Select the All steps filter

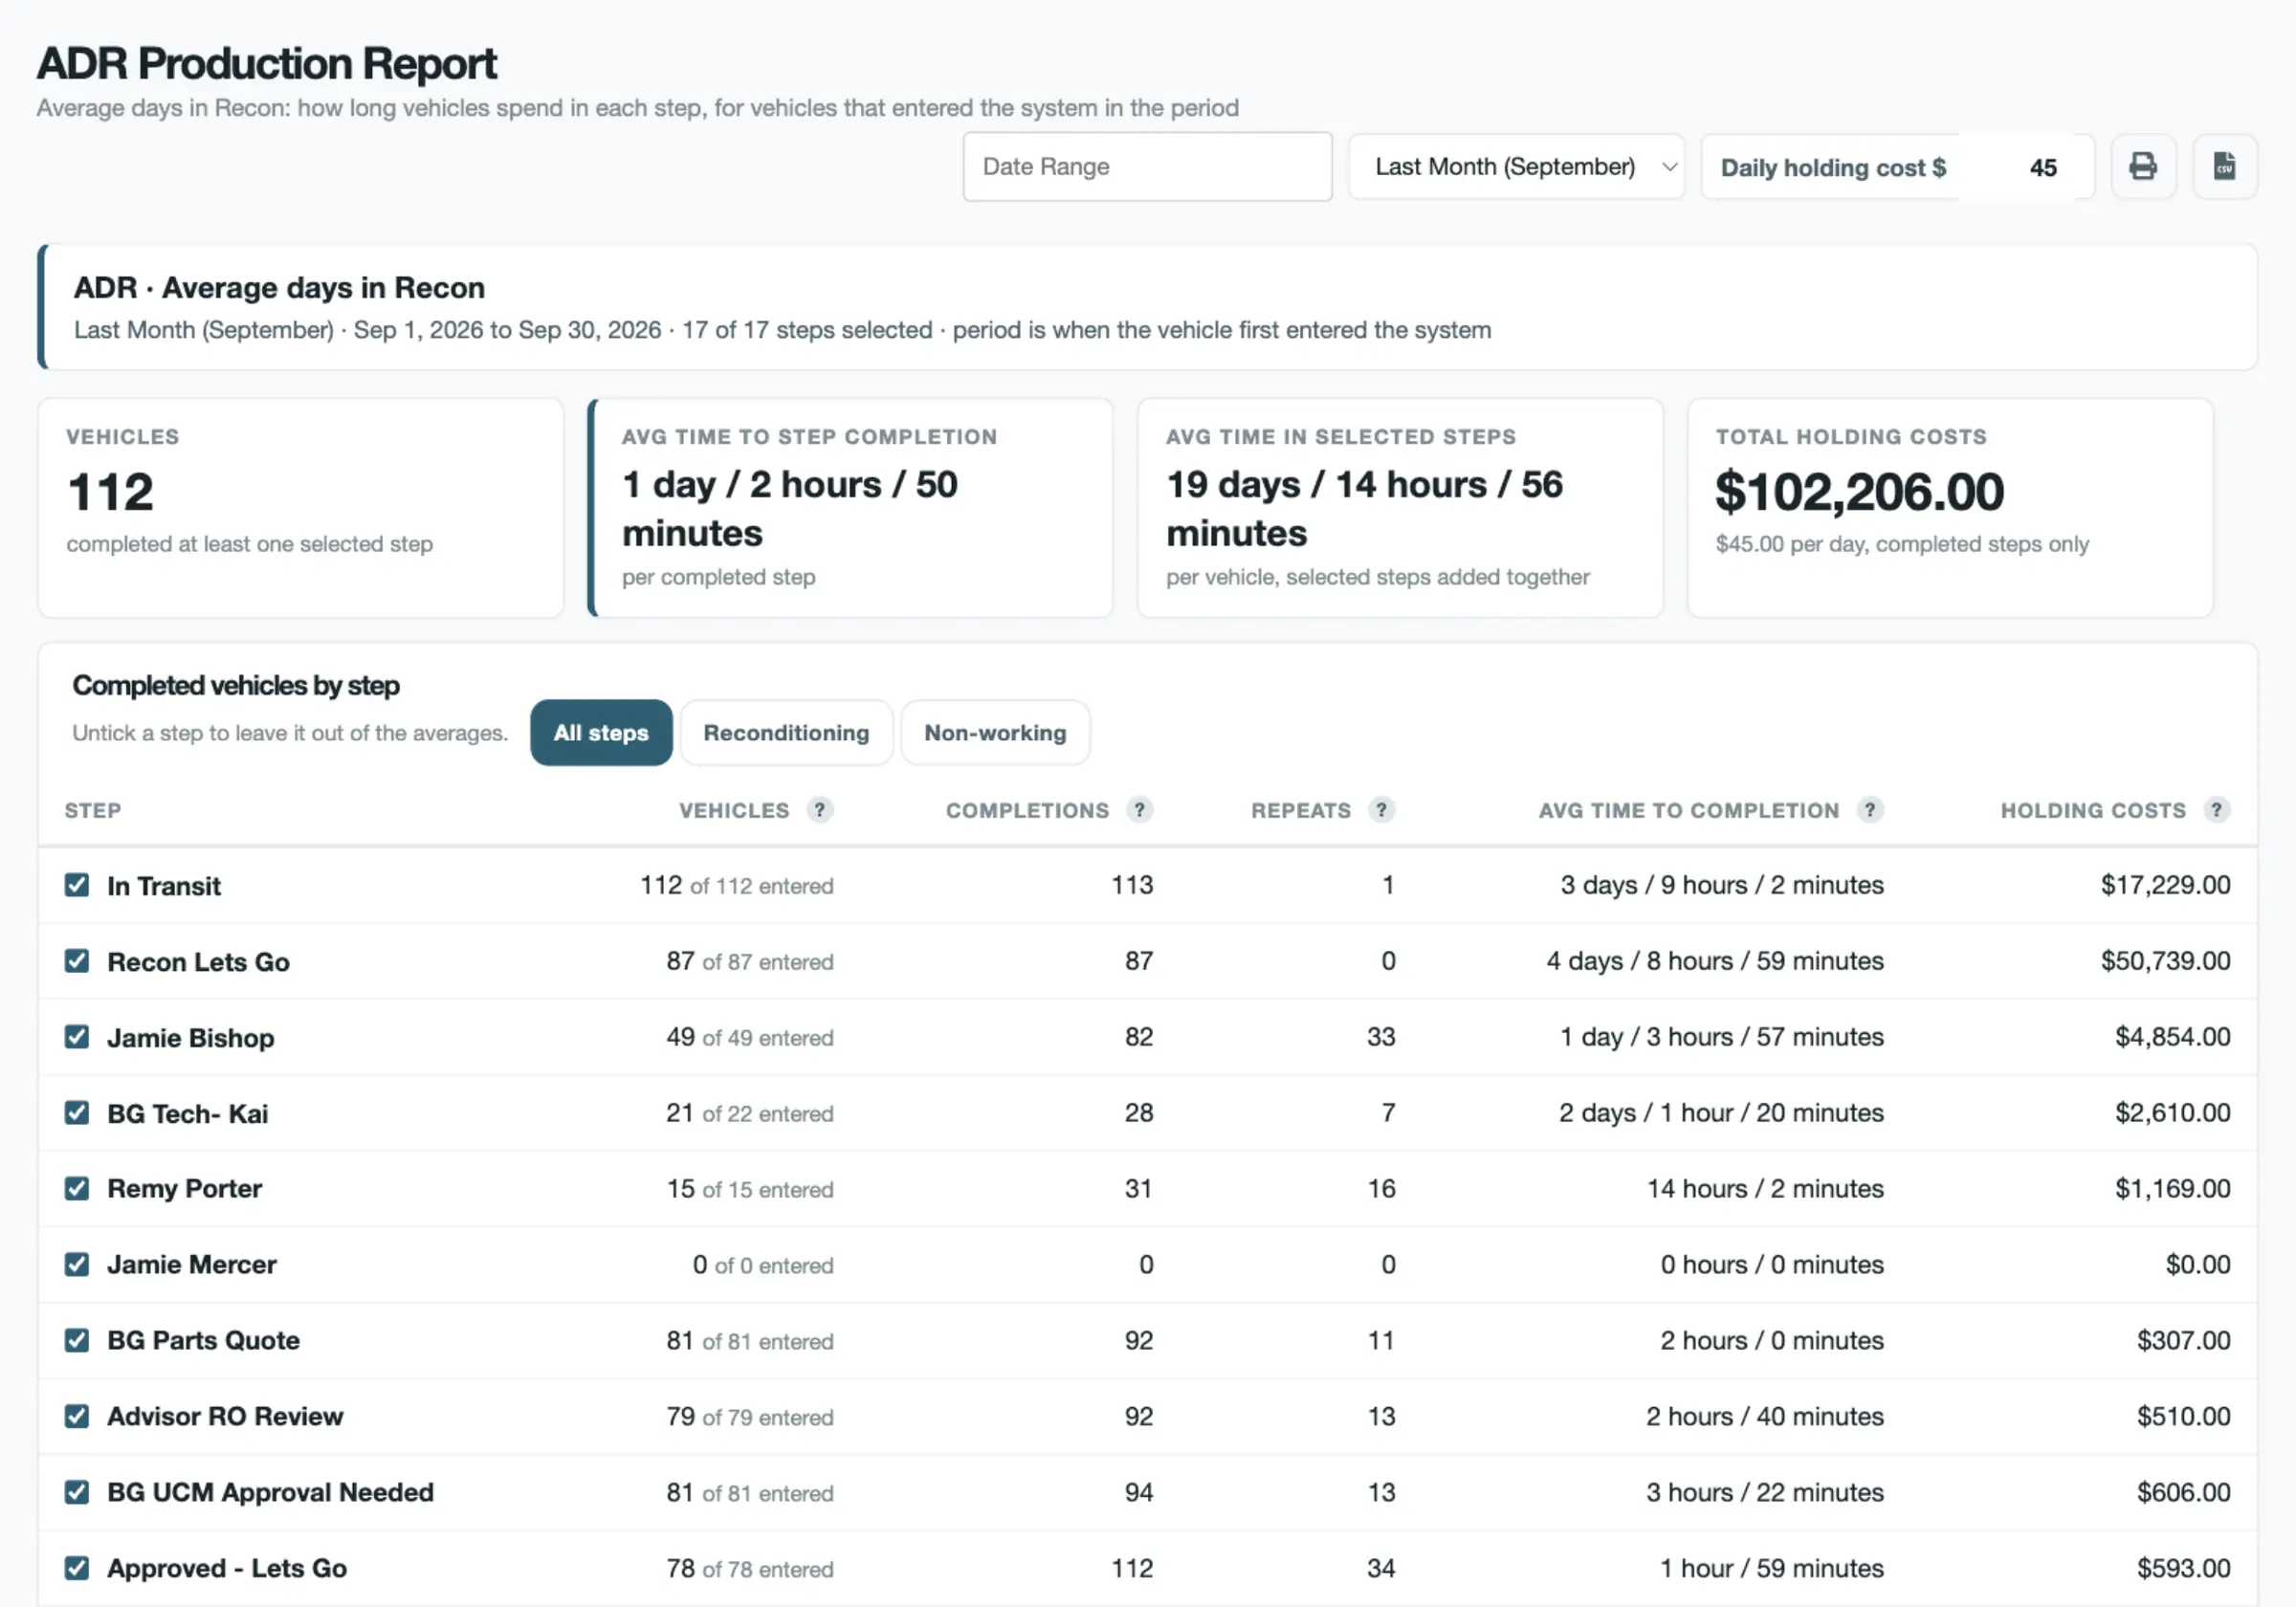pos(601,733)
